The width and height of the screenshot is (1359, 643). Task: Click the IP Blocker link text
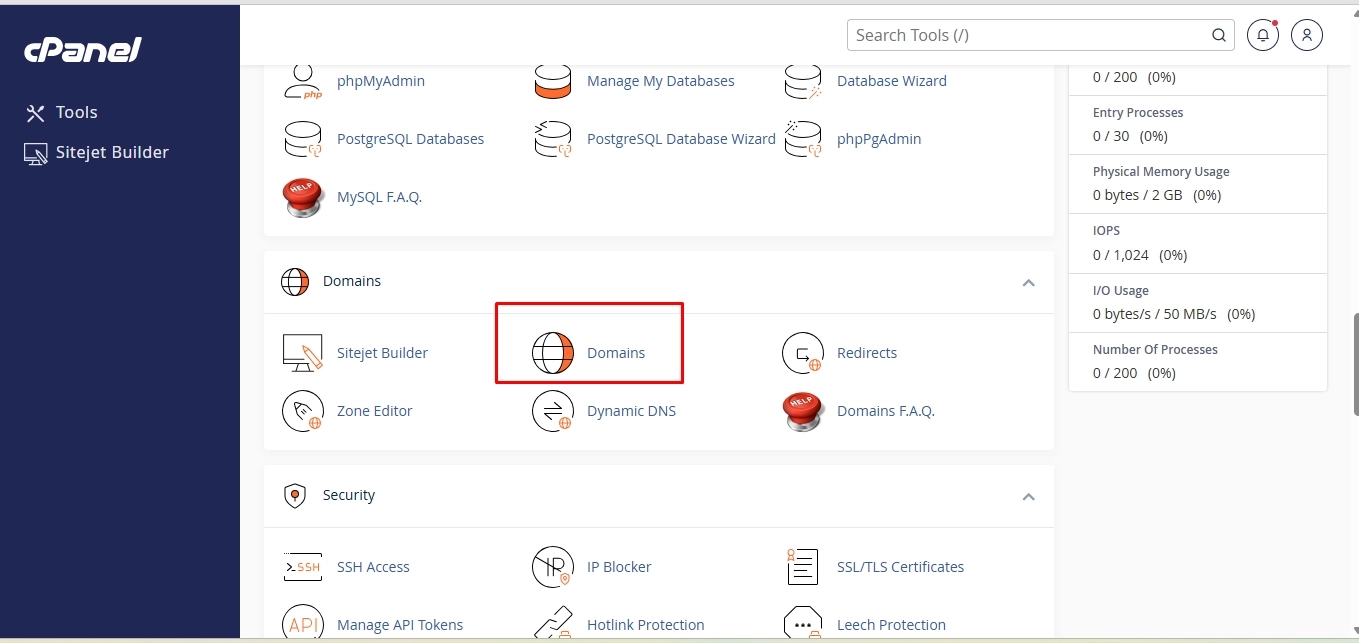(619, 567)
